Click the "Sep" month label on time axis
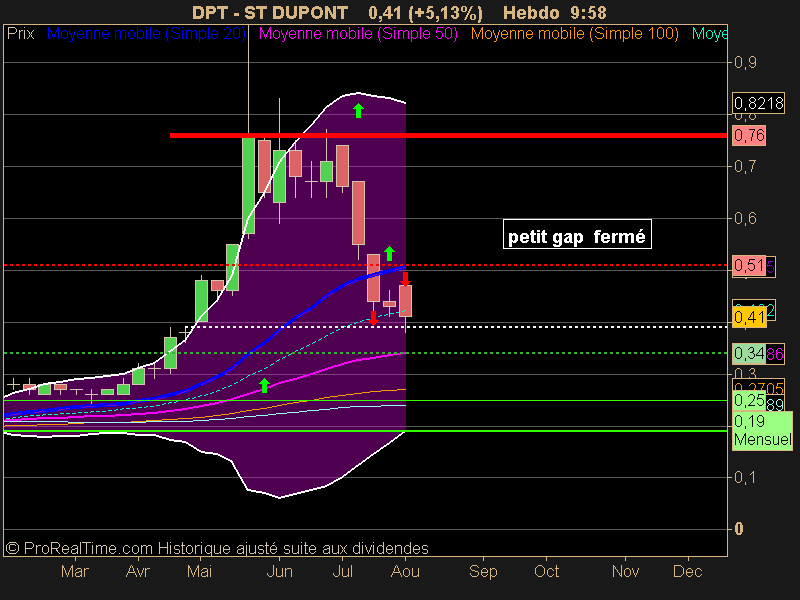The width and height of the screenshot is (800, 600). 483,571
